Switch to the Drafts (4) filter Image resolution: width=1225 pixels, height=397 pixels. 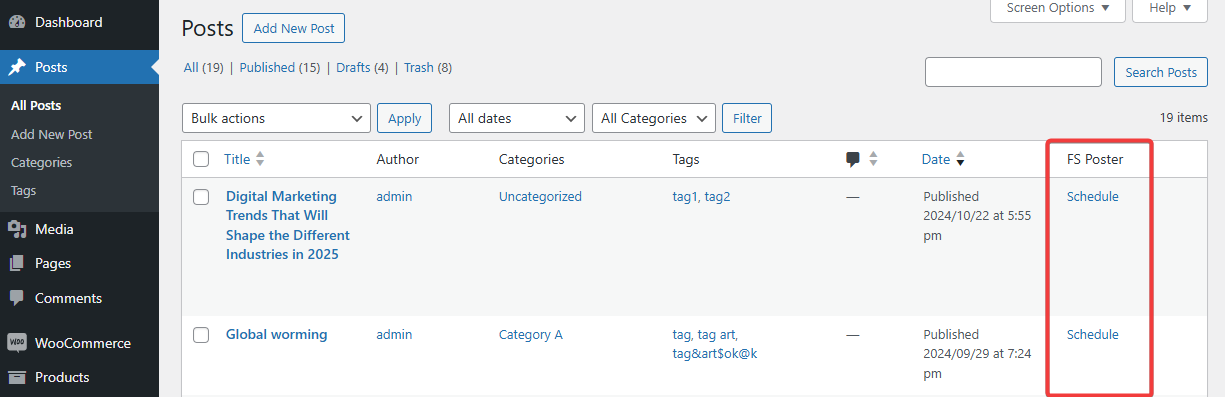[x=362, y=68]
